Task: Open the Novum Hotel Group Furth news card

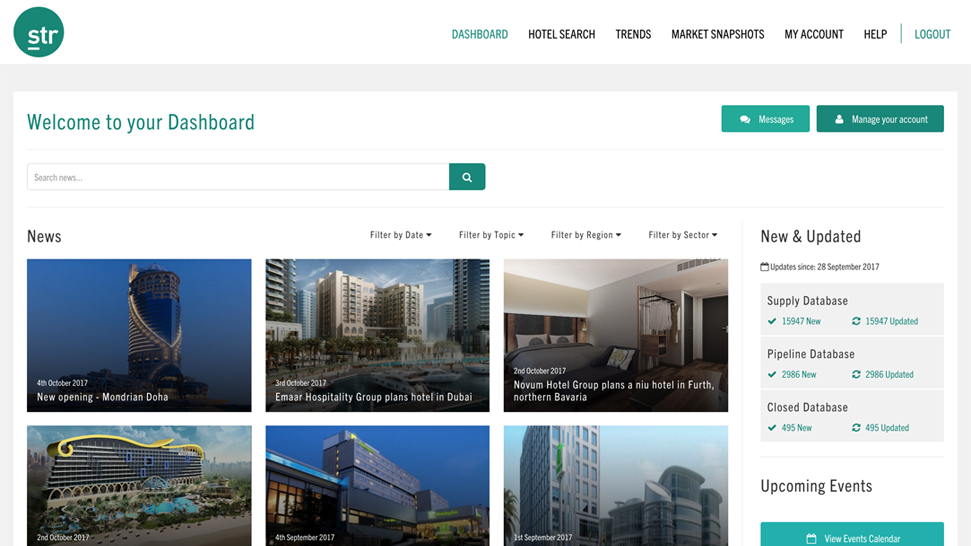Action: [616, 336]
